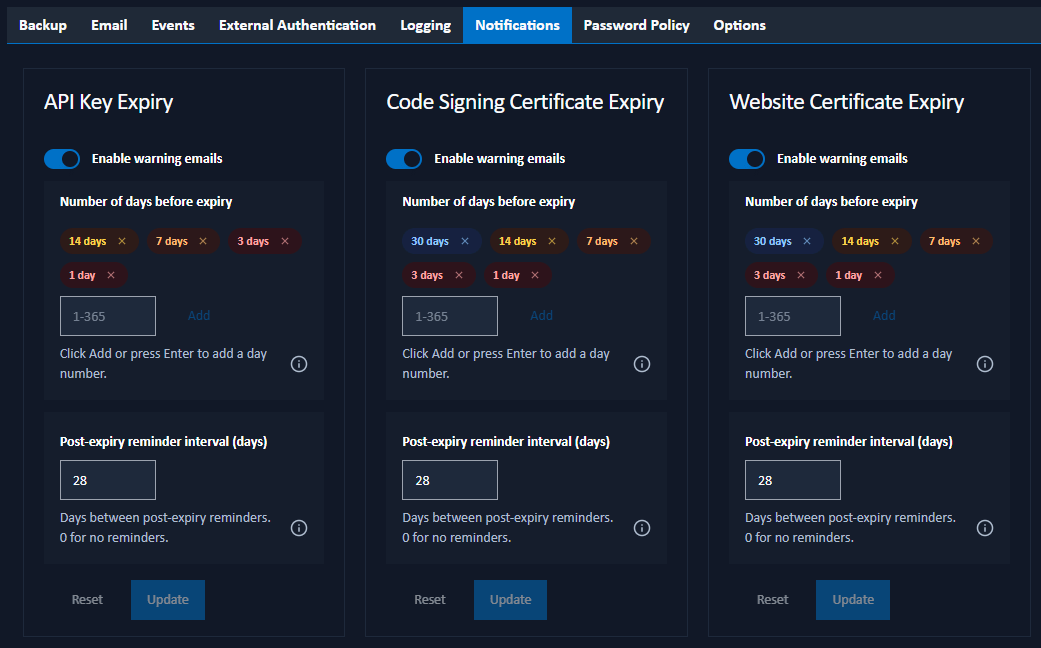Click Add in API Key Expiry panel
1041x648 pixels.
199,315
